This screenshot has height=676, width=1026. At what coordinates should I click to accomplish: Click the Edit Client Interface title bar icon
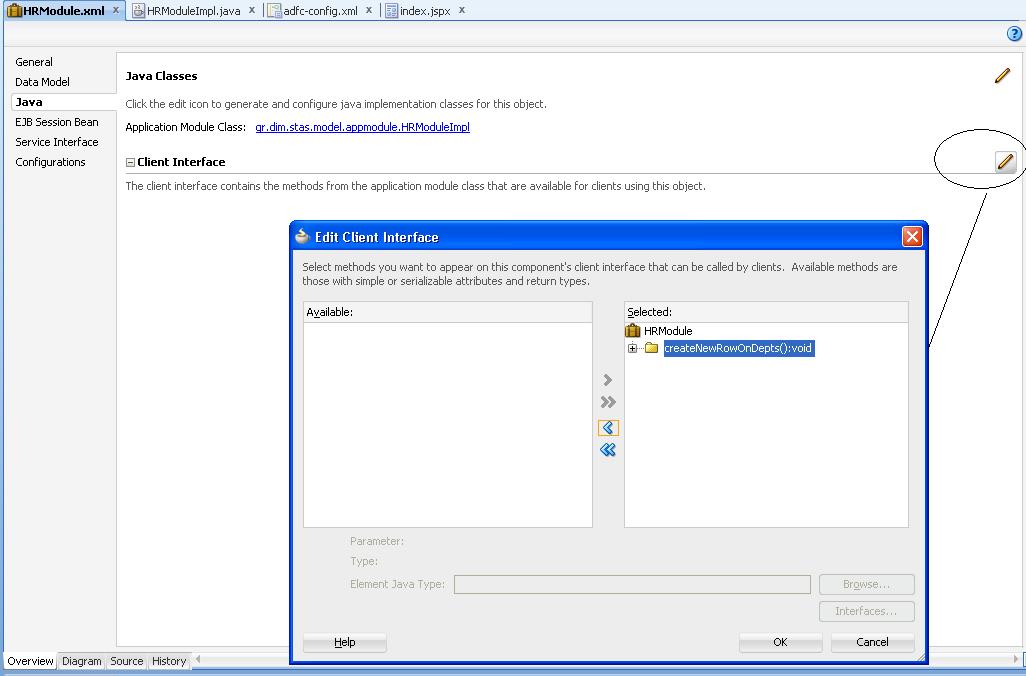tap(301, 237)
